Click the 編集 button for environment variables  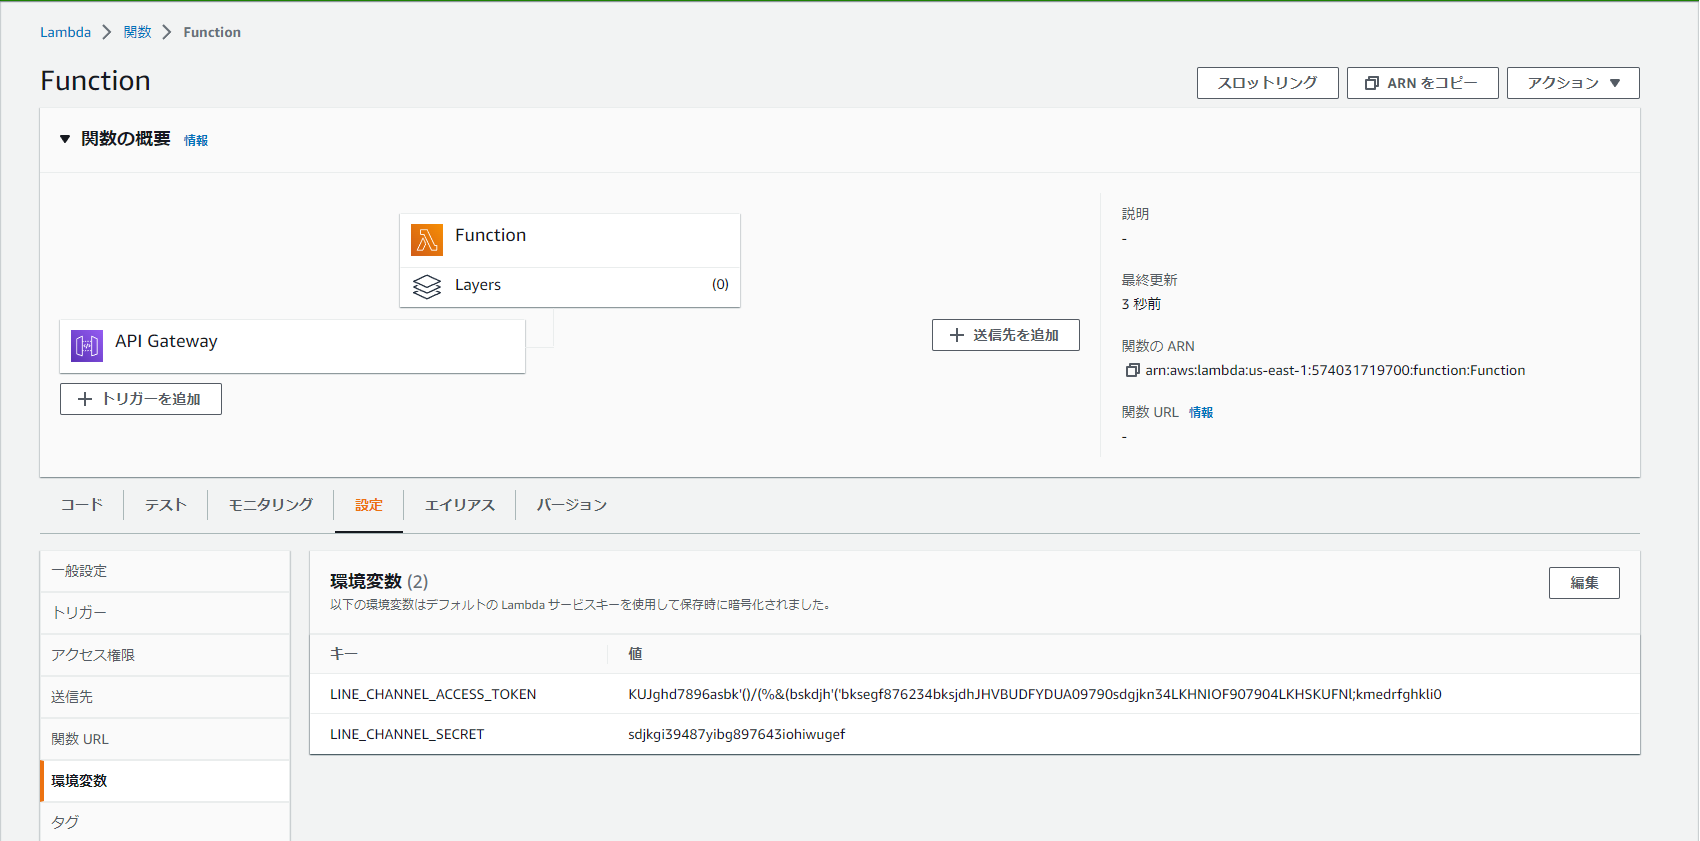tap(1584, 583)
